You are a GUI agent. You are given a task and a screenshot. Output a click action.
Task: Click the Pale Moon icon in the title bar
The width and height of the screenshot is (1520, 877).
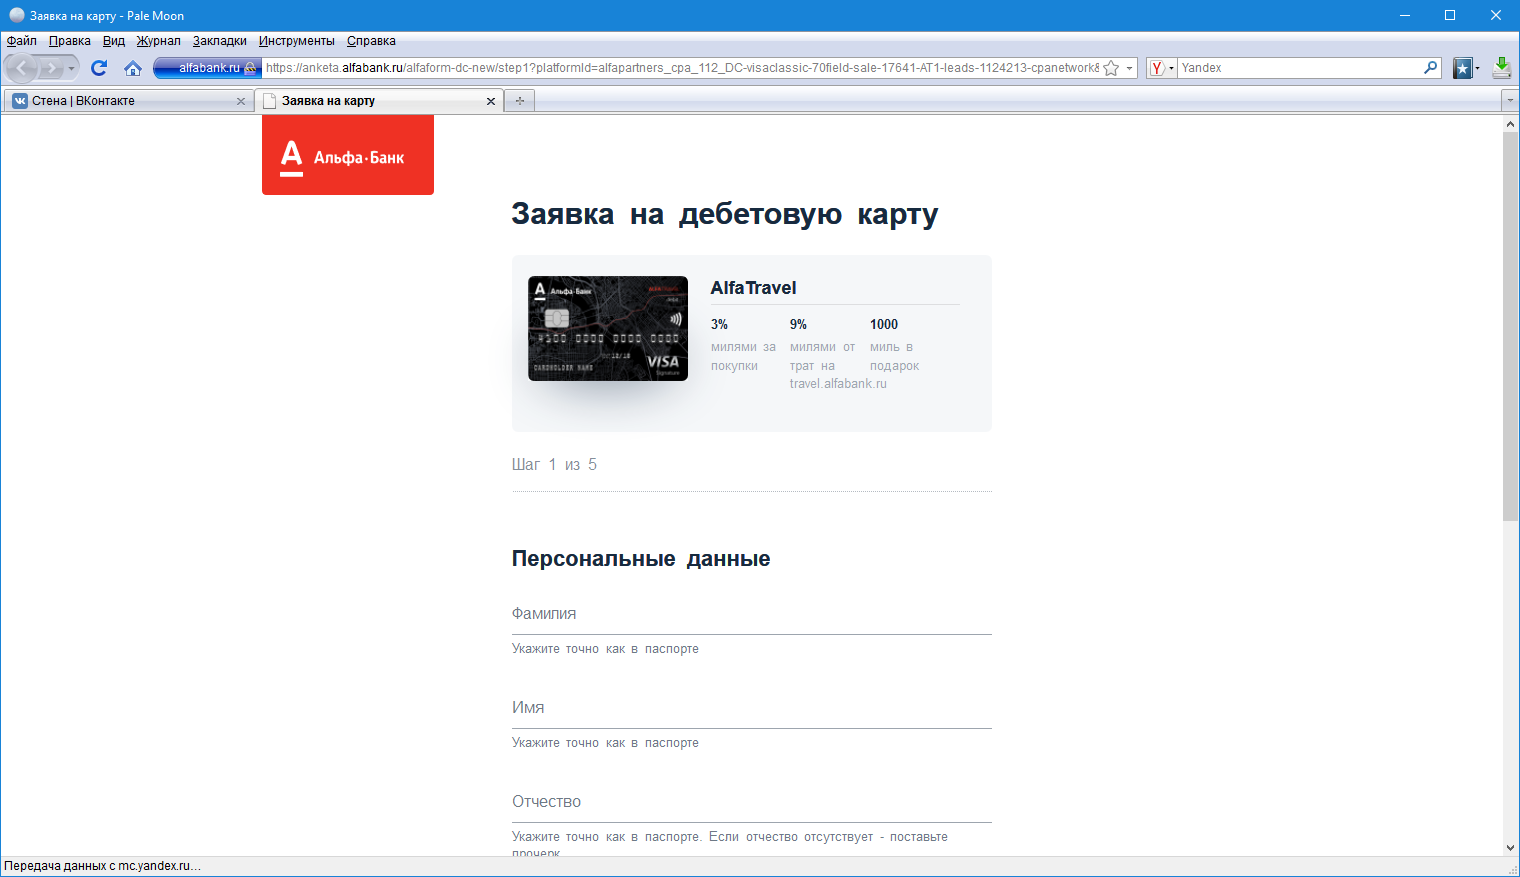pyautogui.click(x=16, y=15)
